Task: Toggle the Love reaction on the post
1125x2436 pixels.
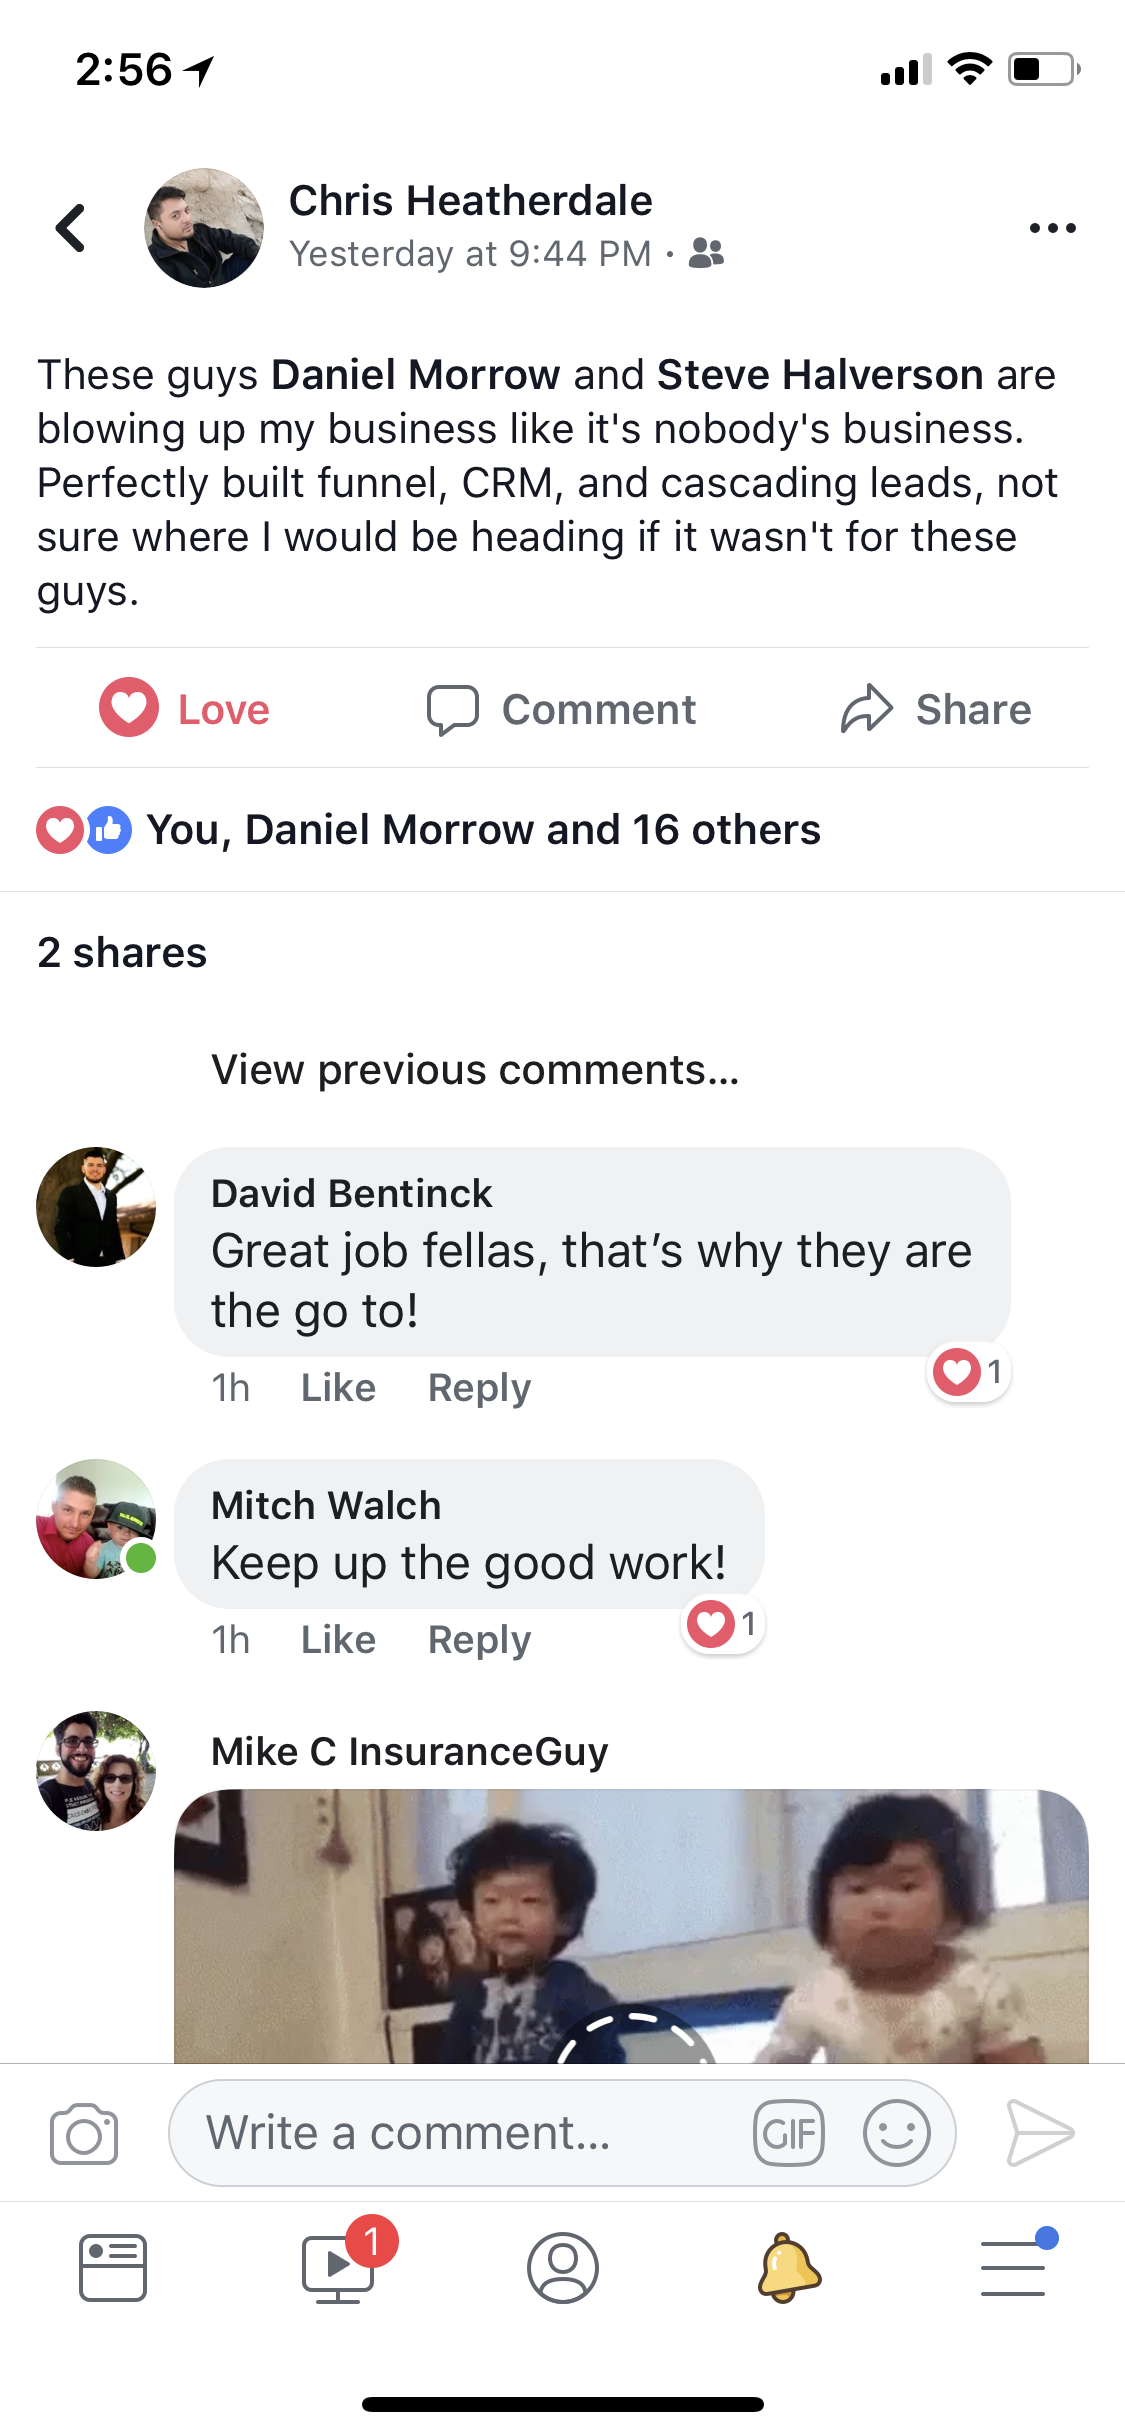Action: coord(184,708)
